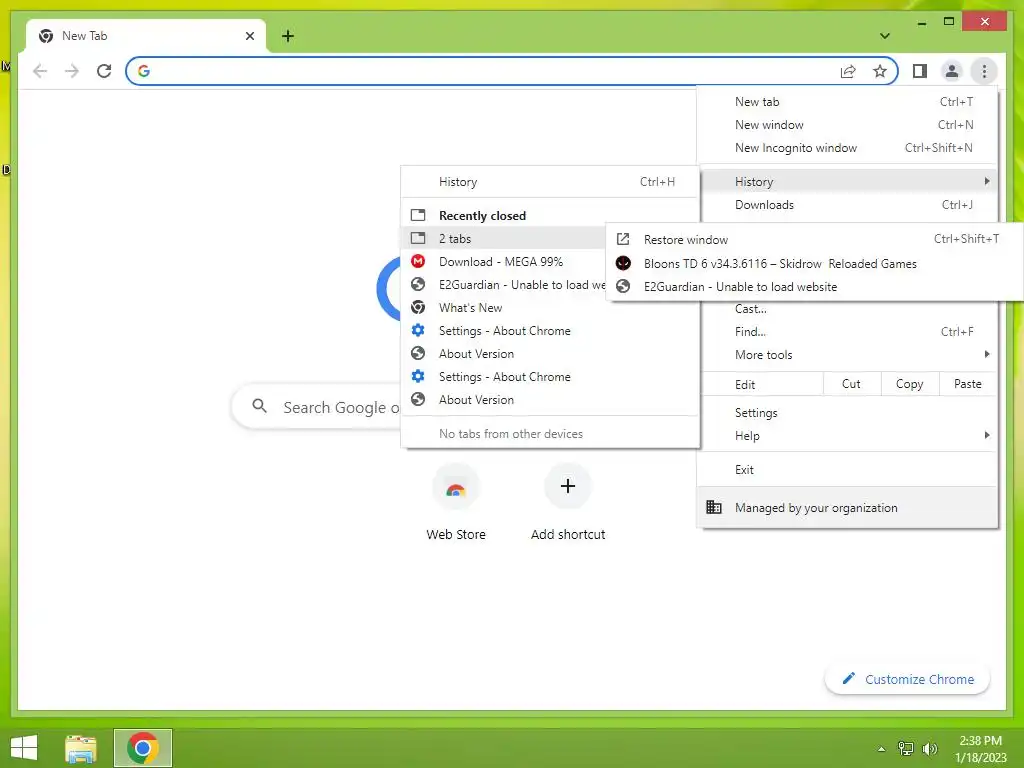This screenshot has width=1024, height=768.
Task: Click the organization building icon
Action: click(714, 507)
